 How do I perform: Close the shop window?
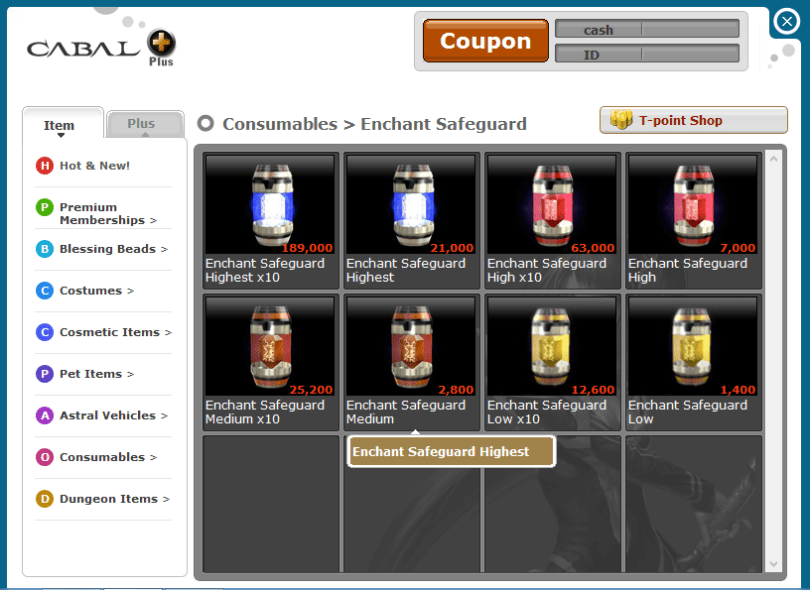pos(787,22)
